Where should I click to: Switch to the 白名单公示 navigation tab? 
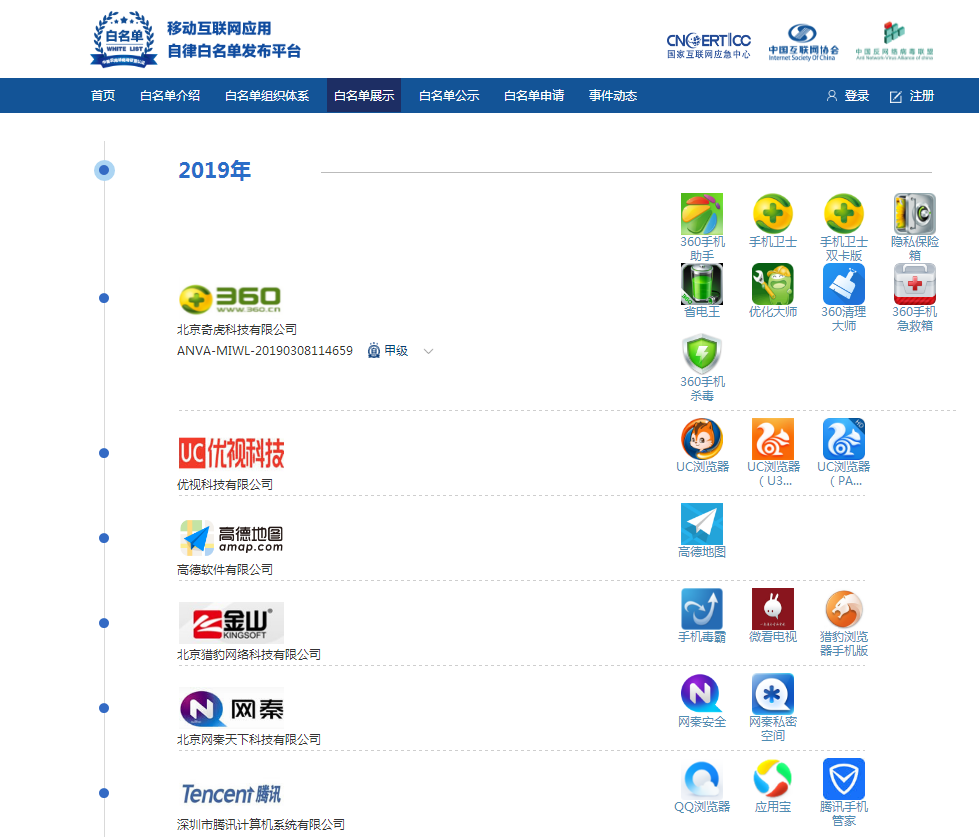point(449,96)
